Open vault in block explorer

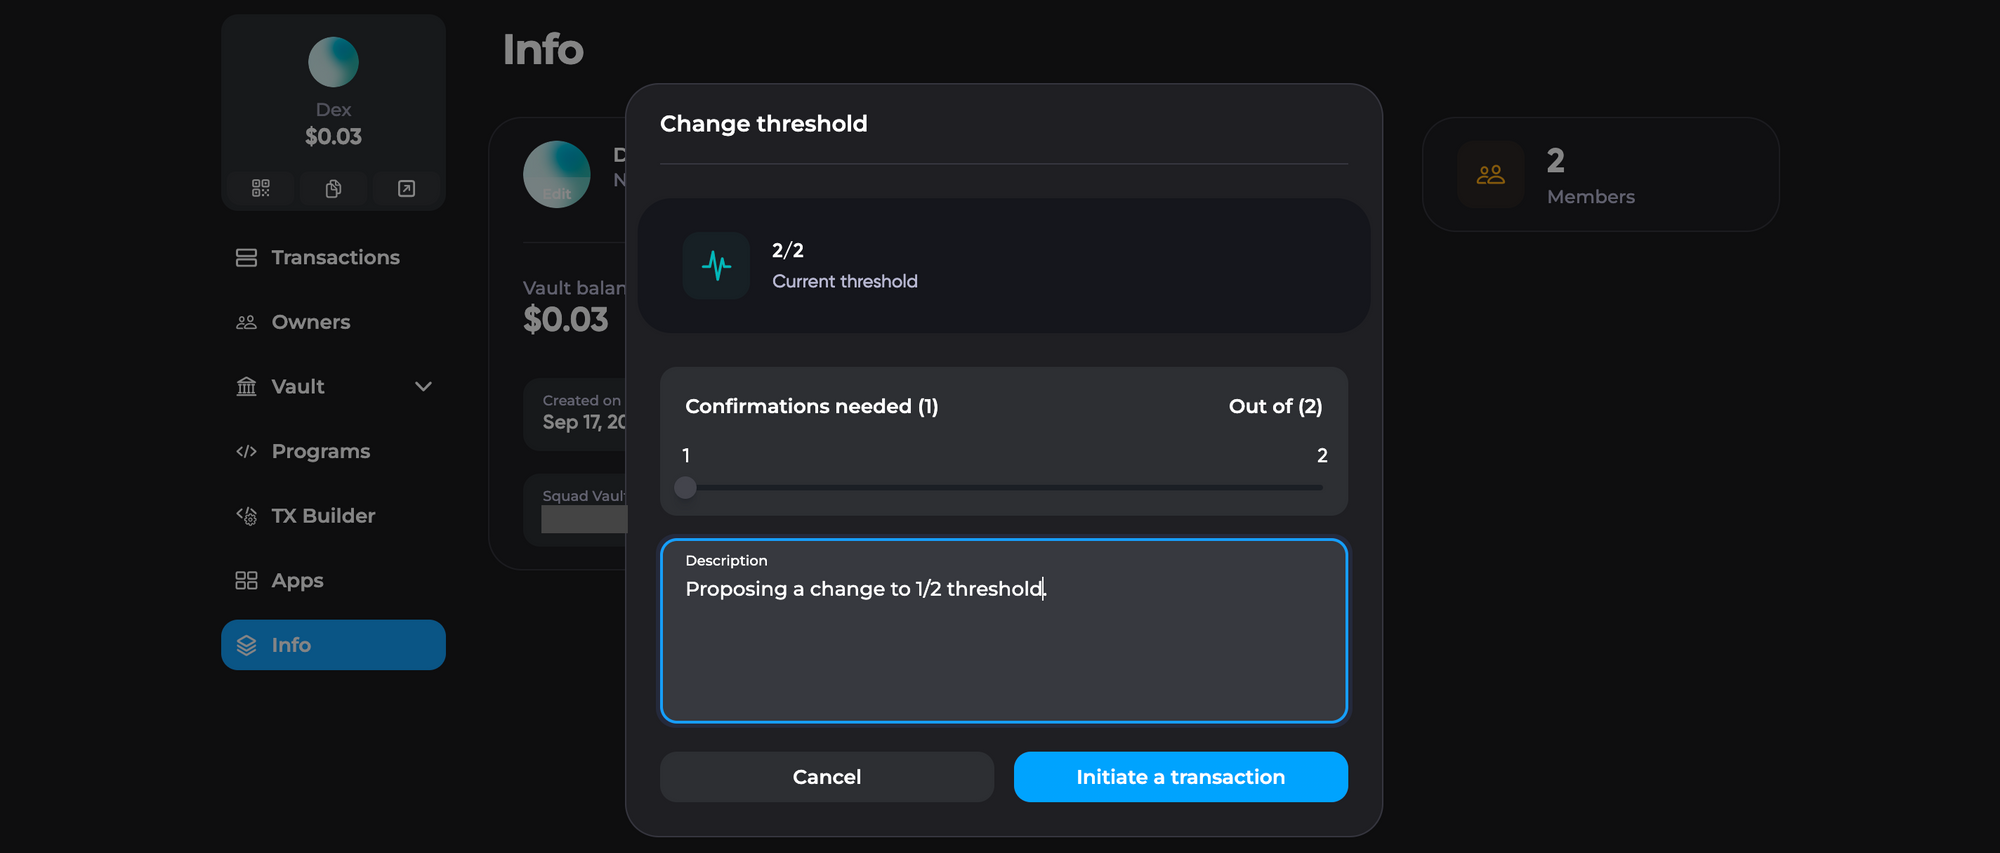[407, 188]
